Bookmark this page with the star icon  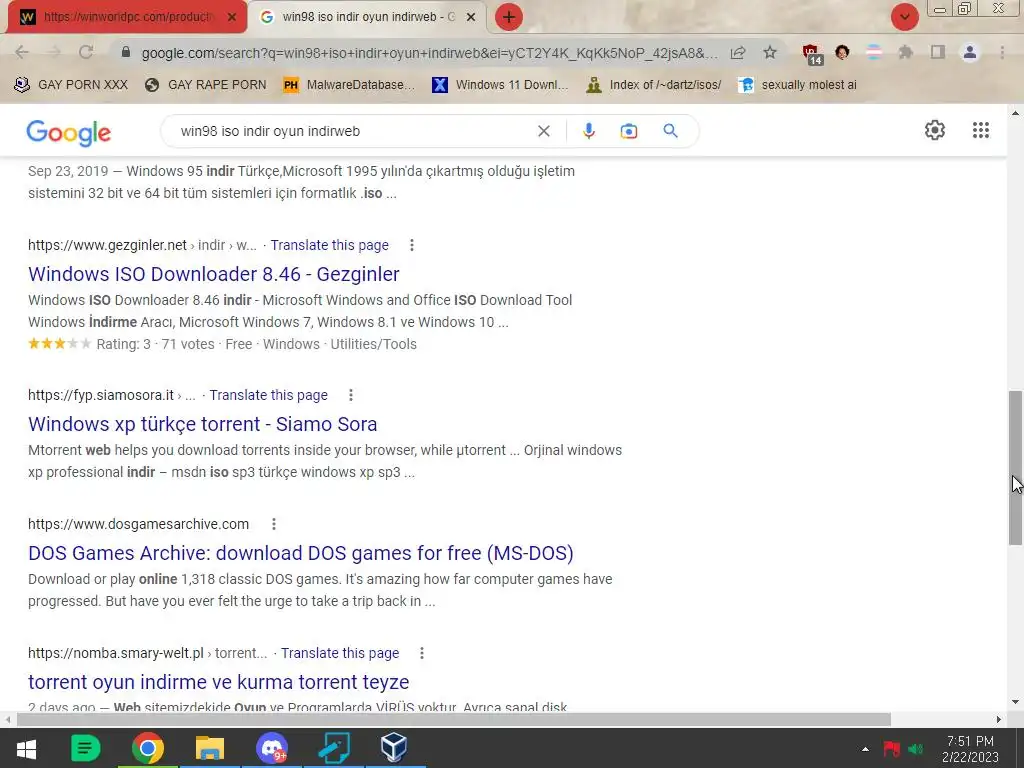click(770, 52)
